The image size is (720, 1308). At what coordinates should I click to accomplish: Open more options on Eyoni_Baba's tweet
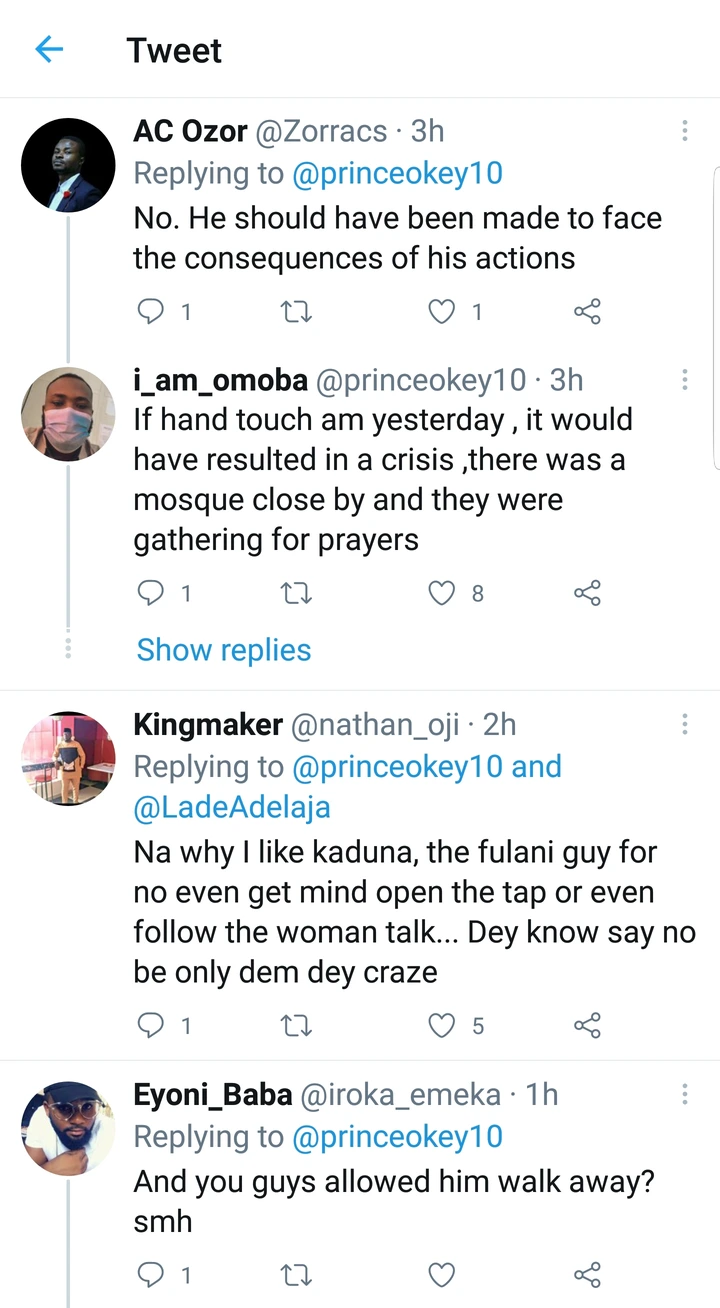point(685,1094)
